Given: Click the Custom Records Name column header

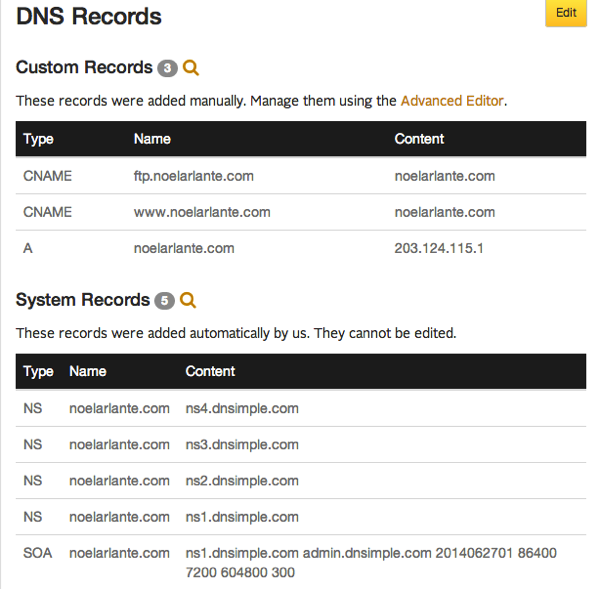Looking at the screenshot, I should [x=152, y=139].
